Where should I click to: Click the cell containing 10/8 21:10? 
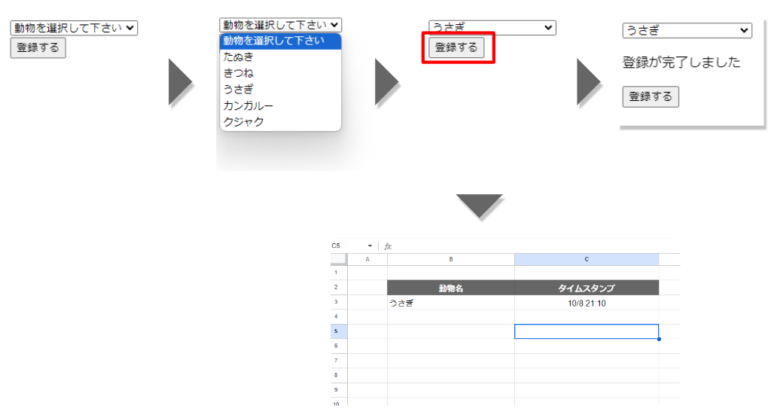(x=586, y=303)
